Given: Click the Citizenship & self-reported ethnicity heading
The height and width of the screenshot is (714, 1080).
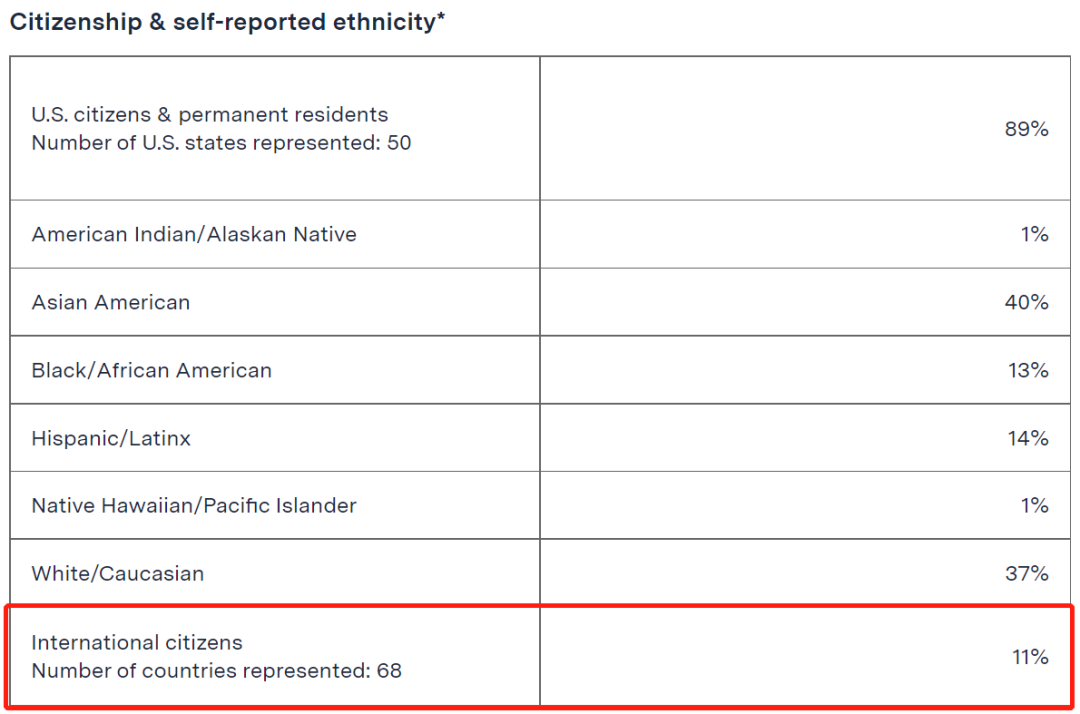Looking at the screenshot, I should pyautogui.click(x=227, y=22).
